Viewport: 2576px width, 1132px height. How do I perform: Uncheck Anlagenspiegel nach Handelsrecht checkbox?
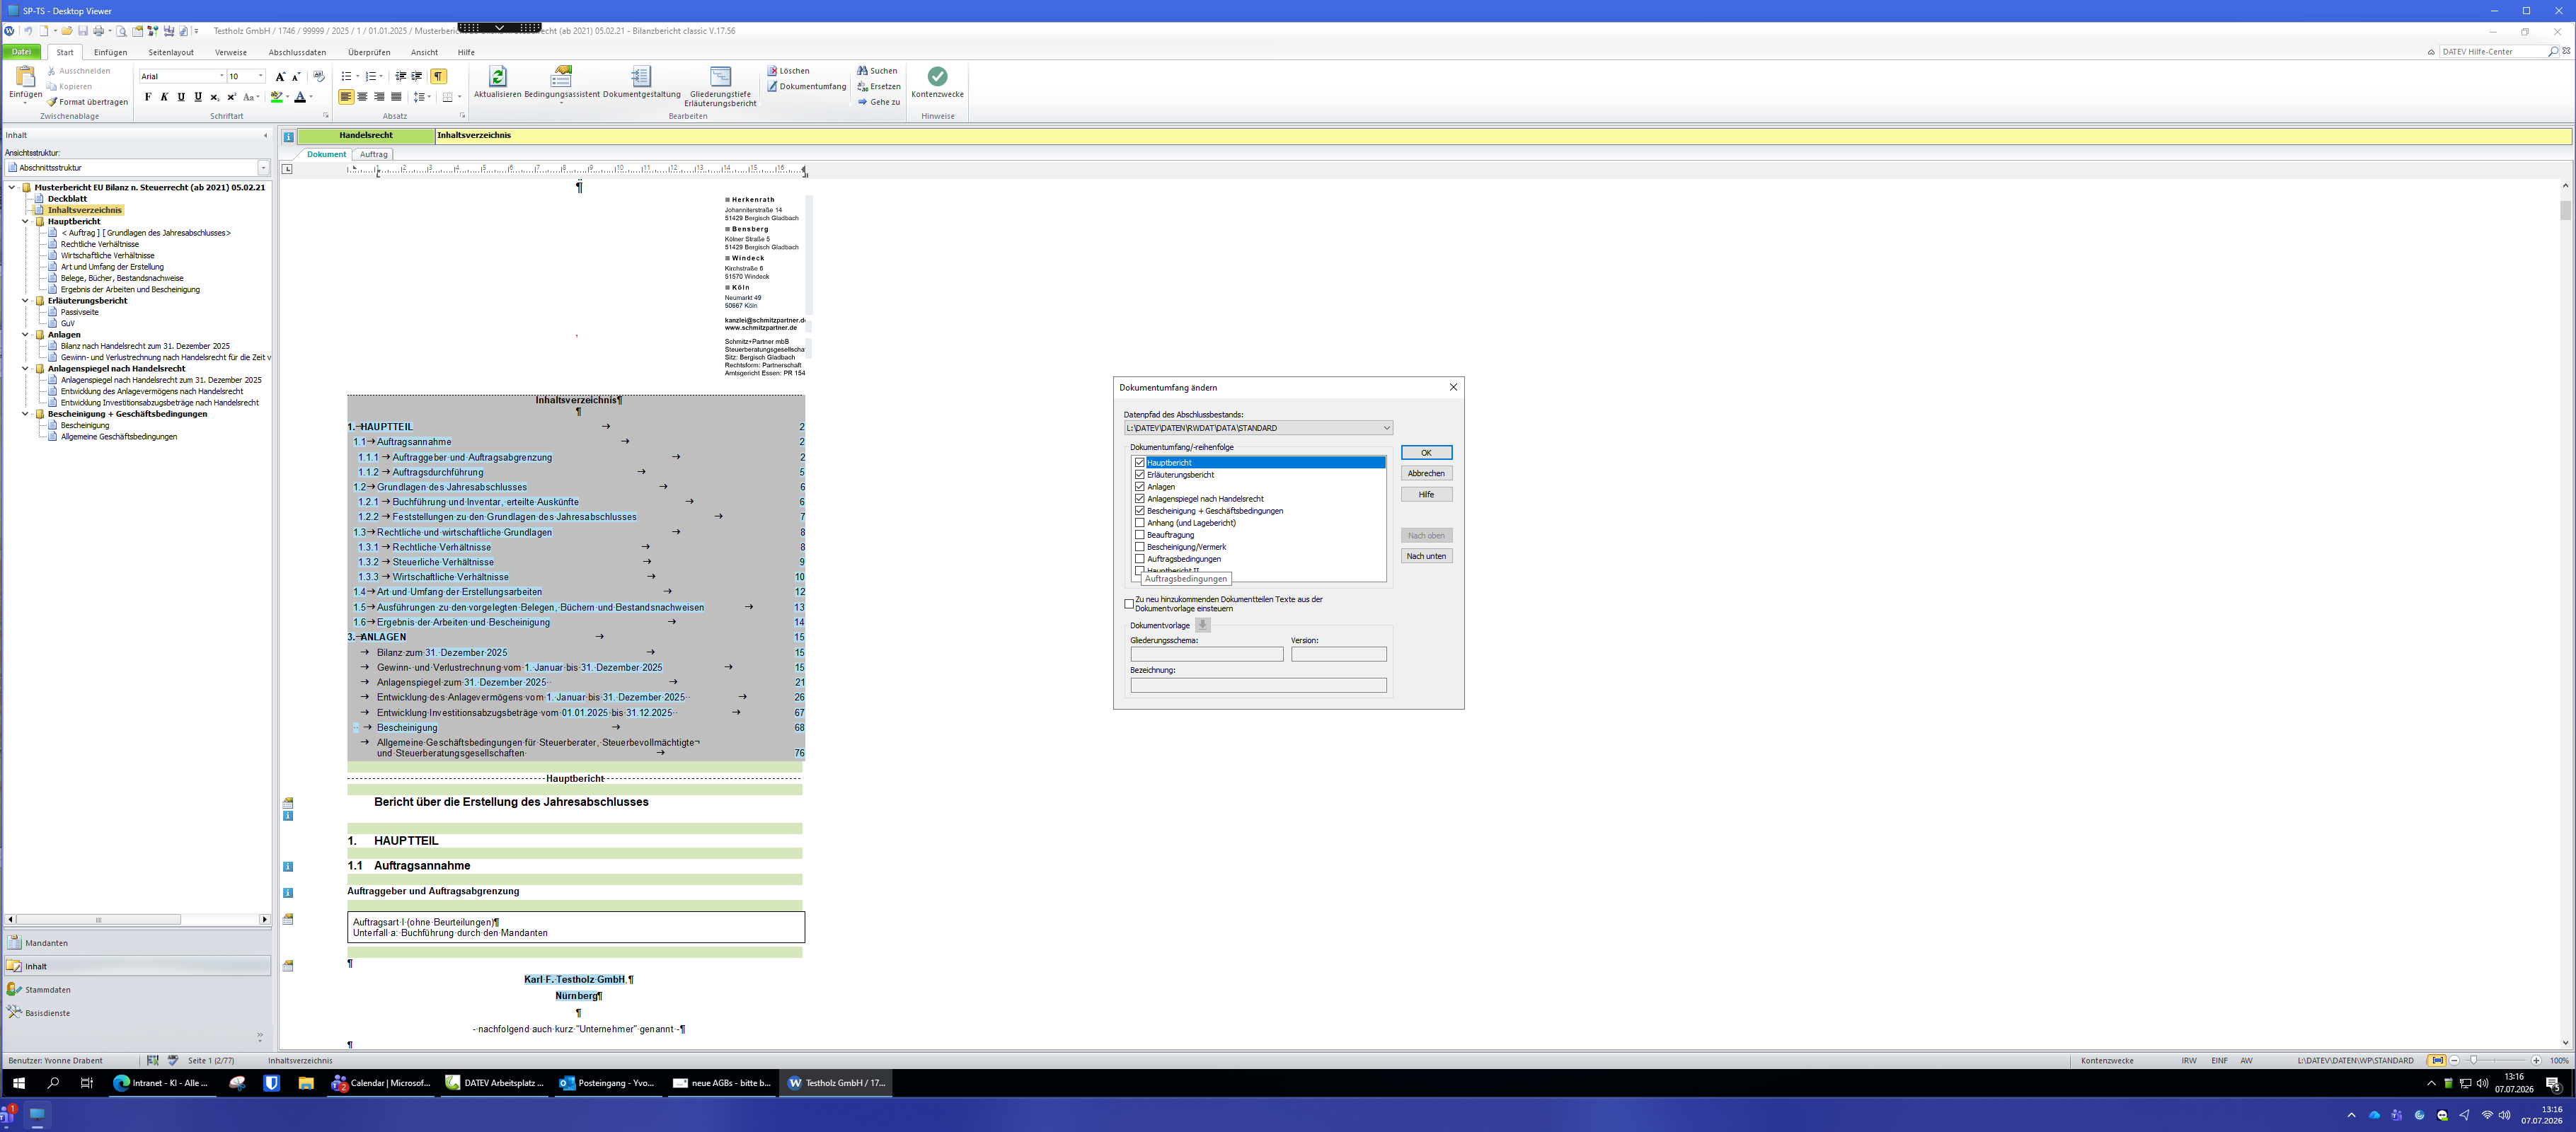[1140, 499]
